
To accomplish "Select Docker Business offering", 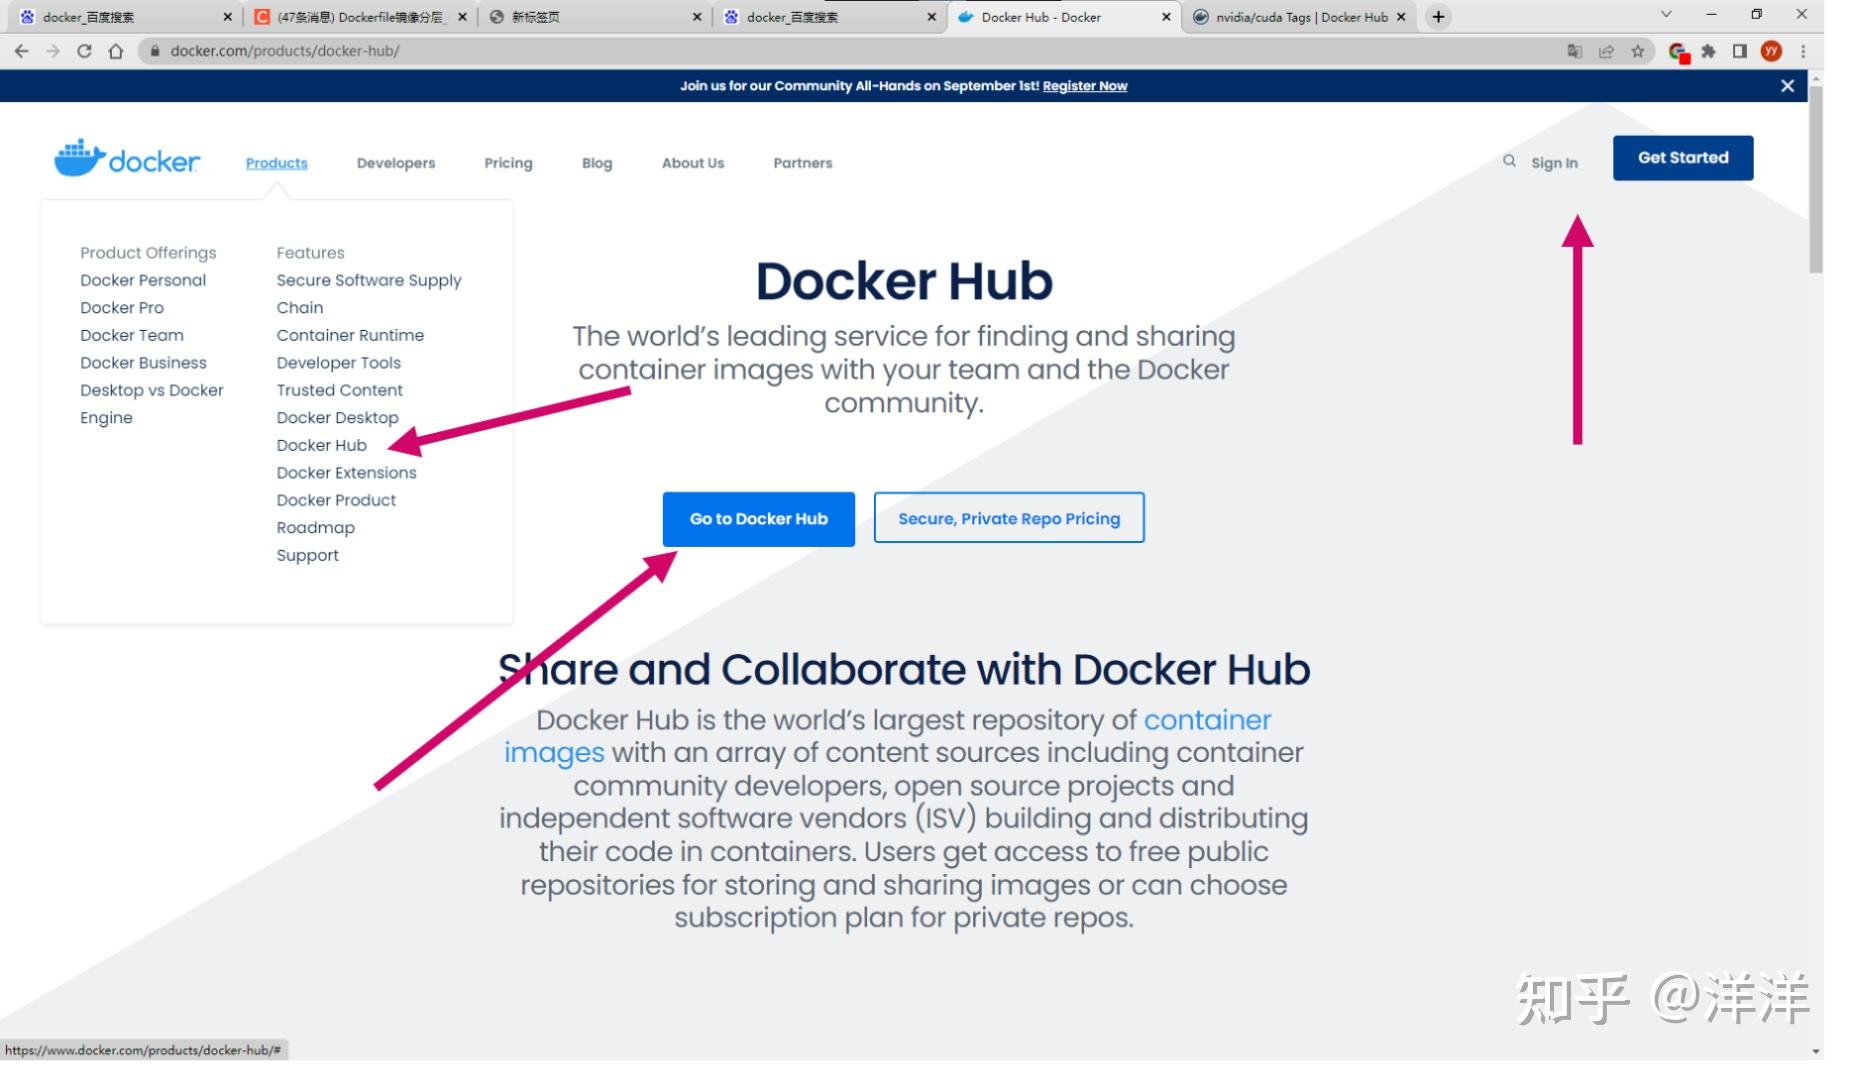I will 143,363.
